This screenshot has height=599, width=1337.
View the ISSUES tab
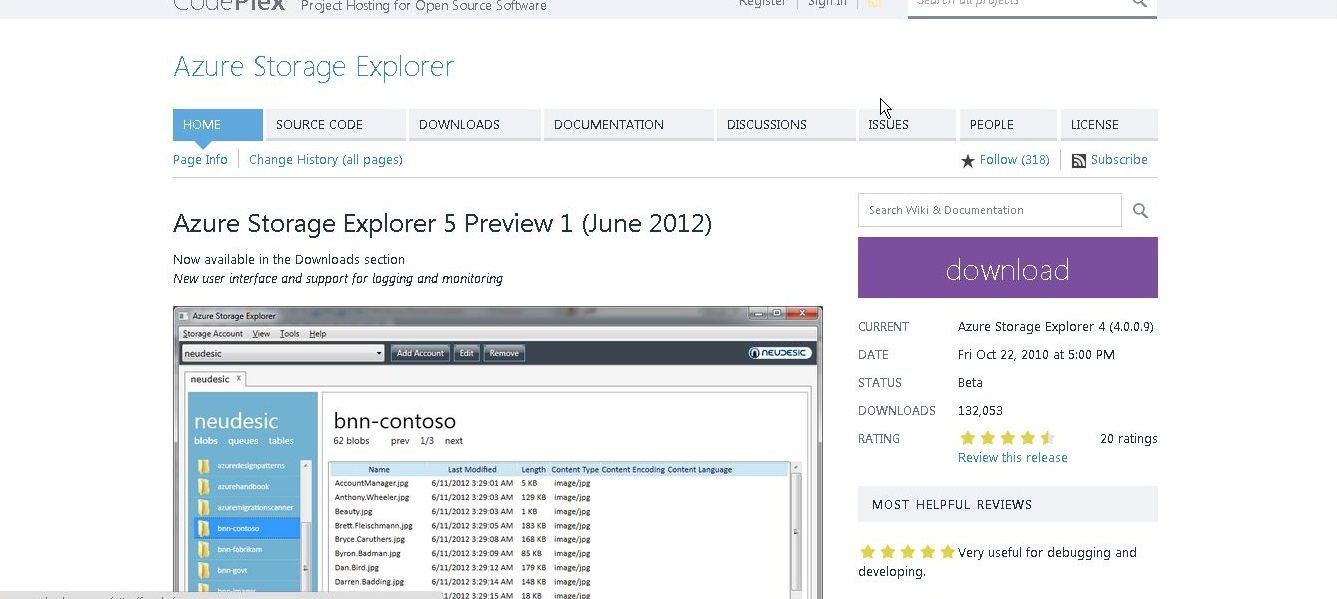coord(907,125)
